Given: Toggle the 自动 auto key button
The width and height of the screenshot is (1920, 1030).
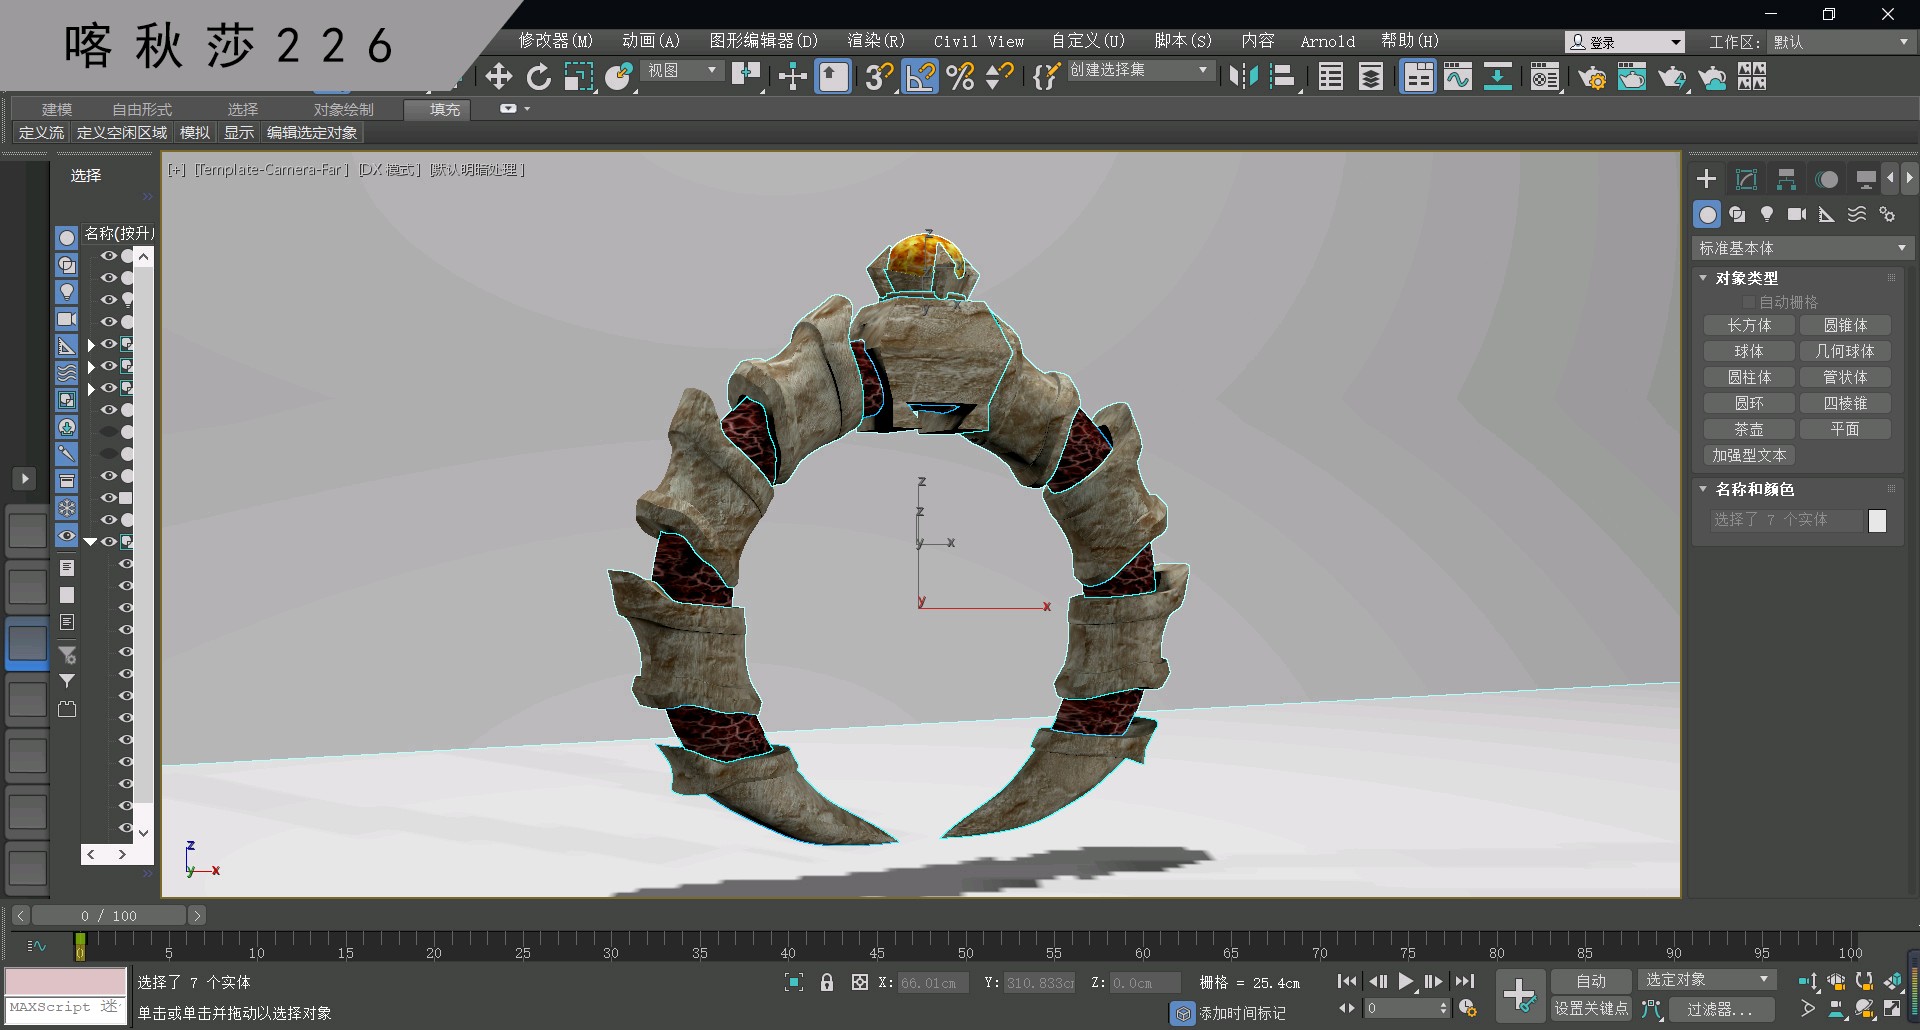Looking at the screenshot, I should (x=1591, y=981).
